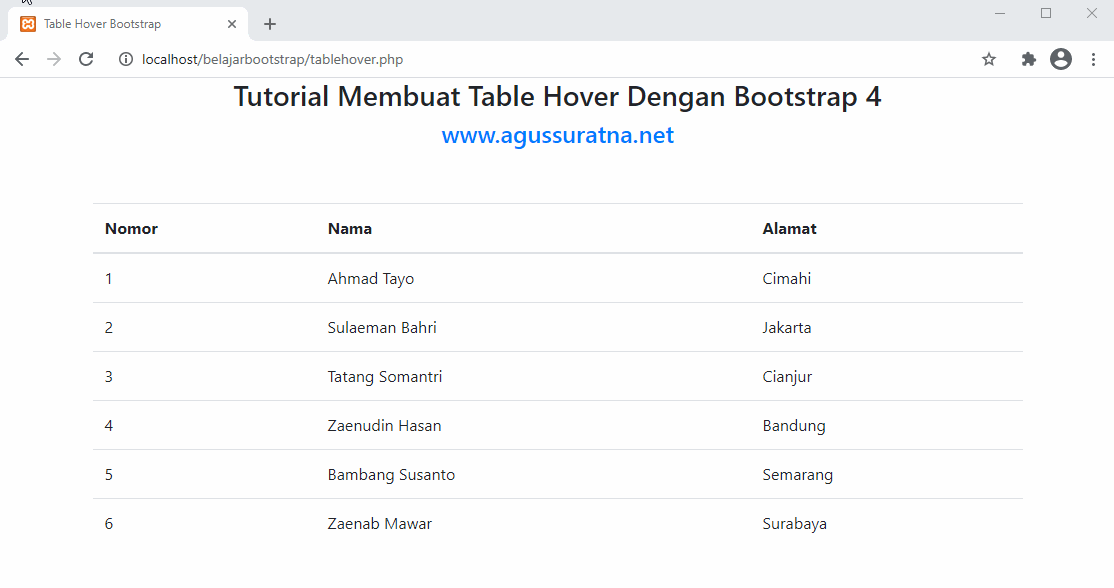Viewport: 1114px width, 588px height.
Task: Click the row for Ahmad Tayo
Action: tap(371, 278)
